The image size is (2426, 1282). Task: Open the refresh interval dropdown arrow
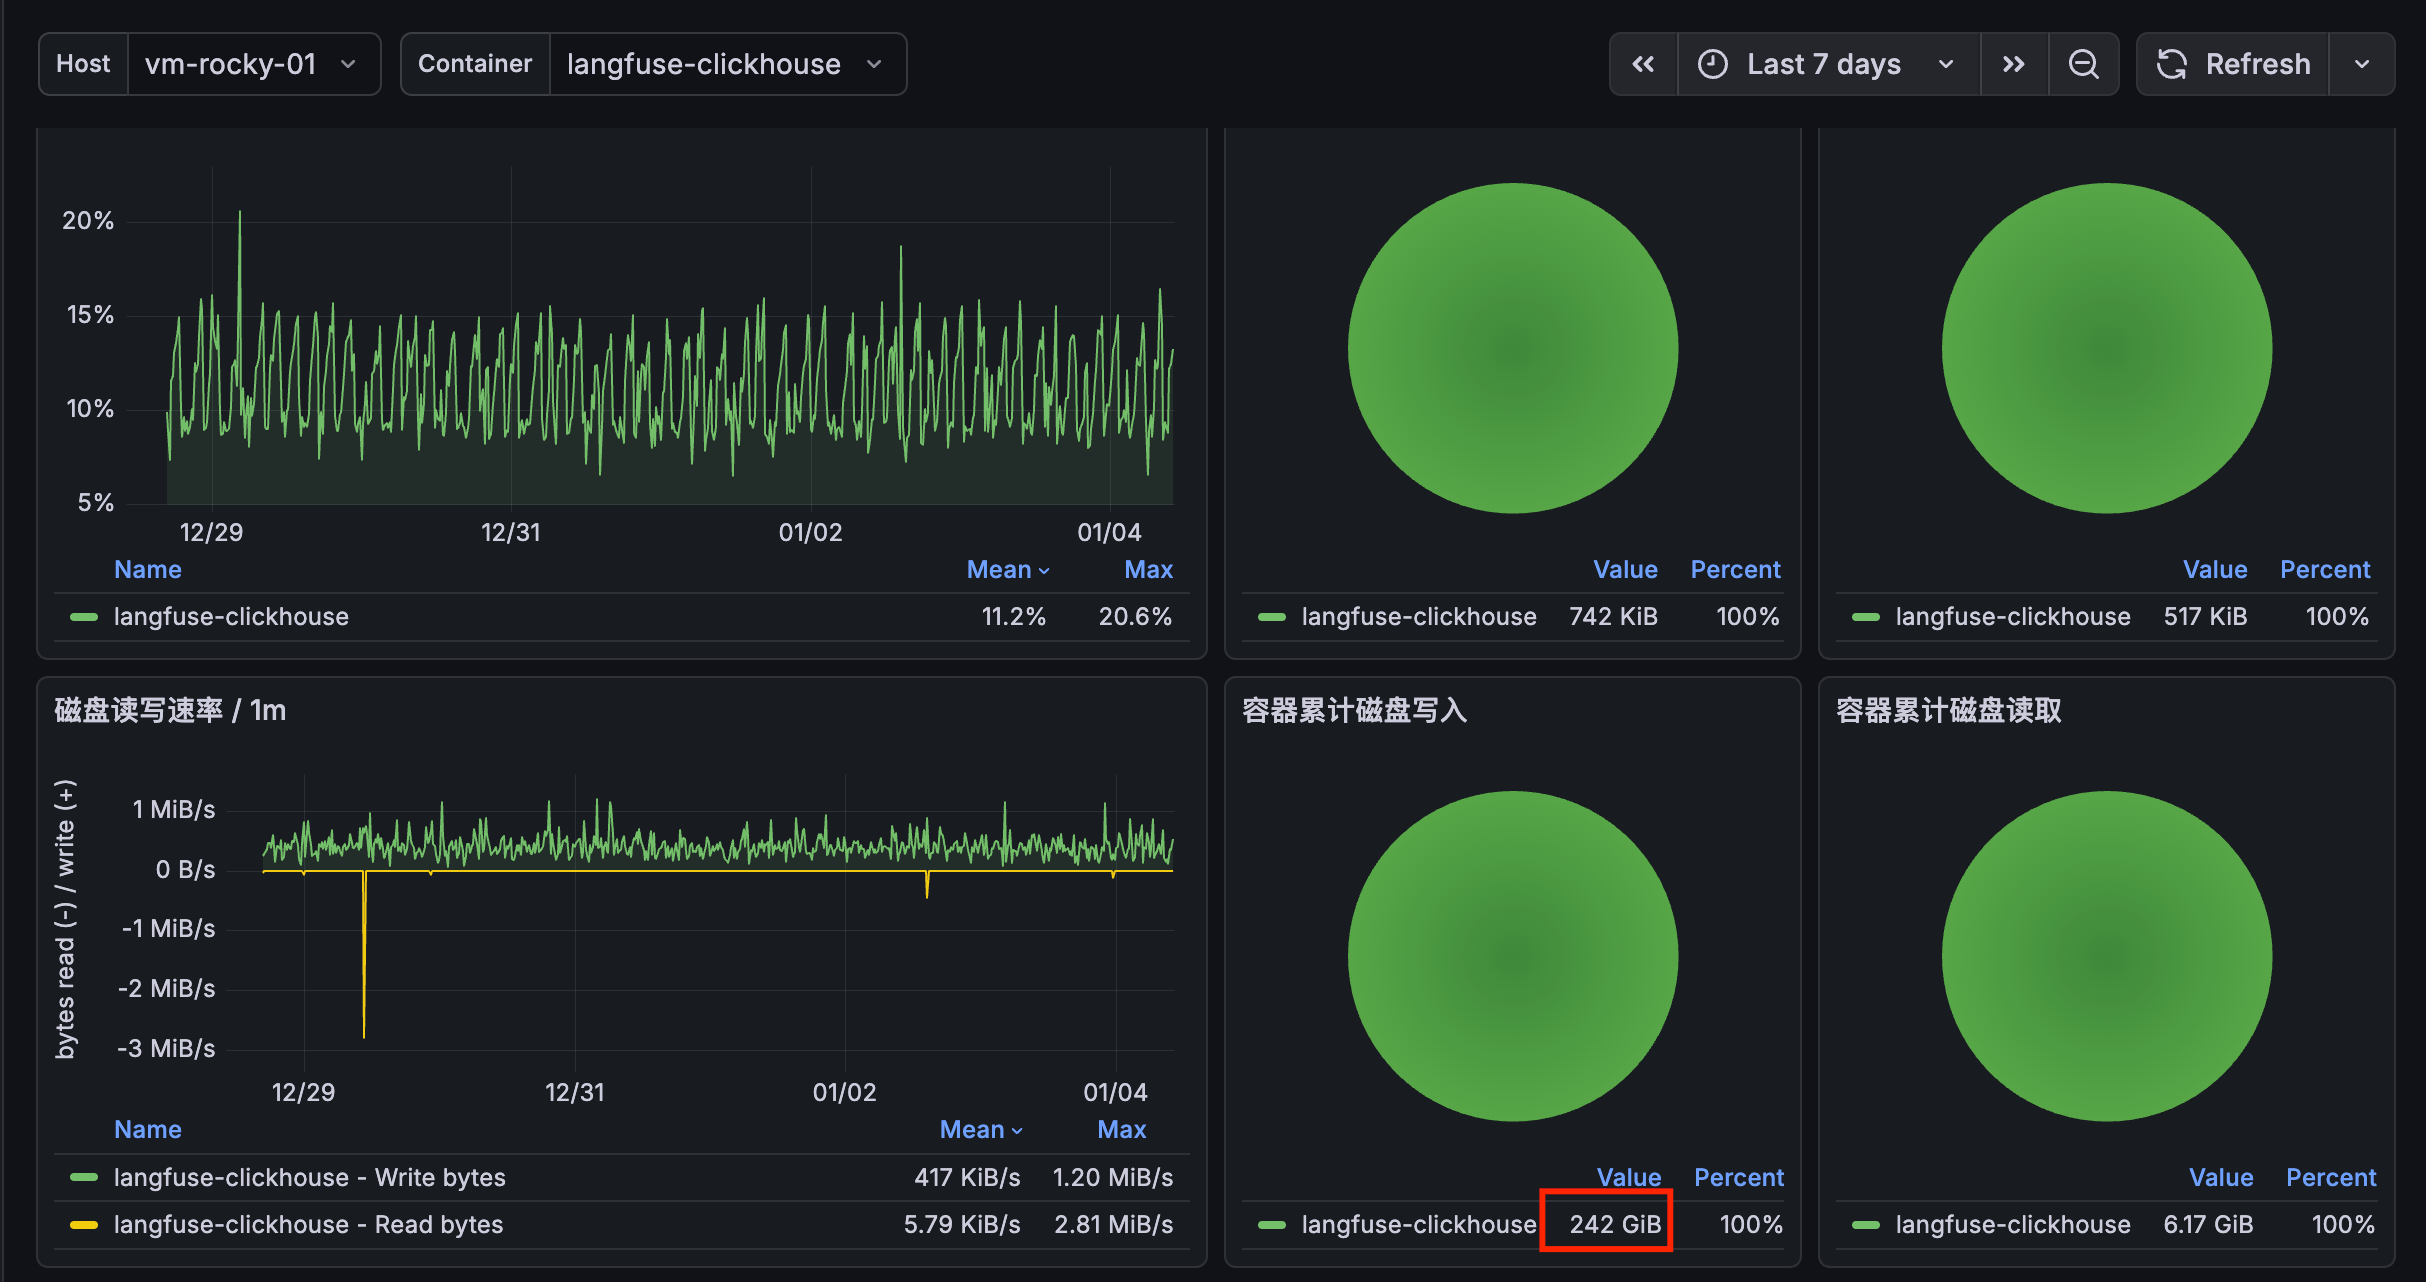pyautogui.click(x=2362, y=64)
